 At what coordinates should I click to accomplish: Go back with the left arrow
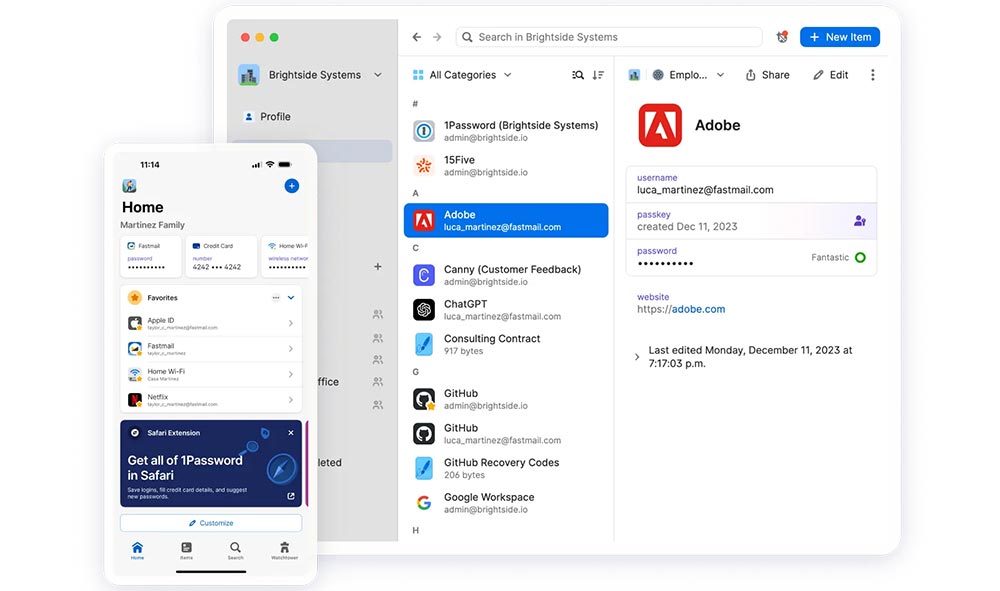point(416,37)
